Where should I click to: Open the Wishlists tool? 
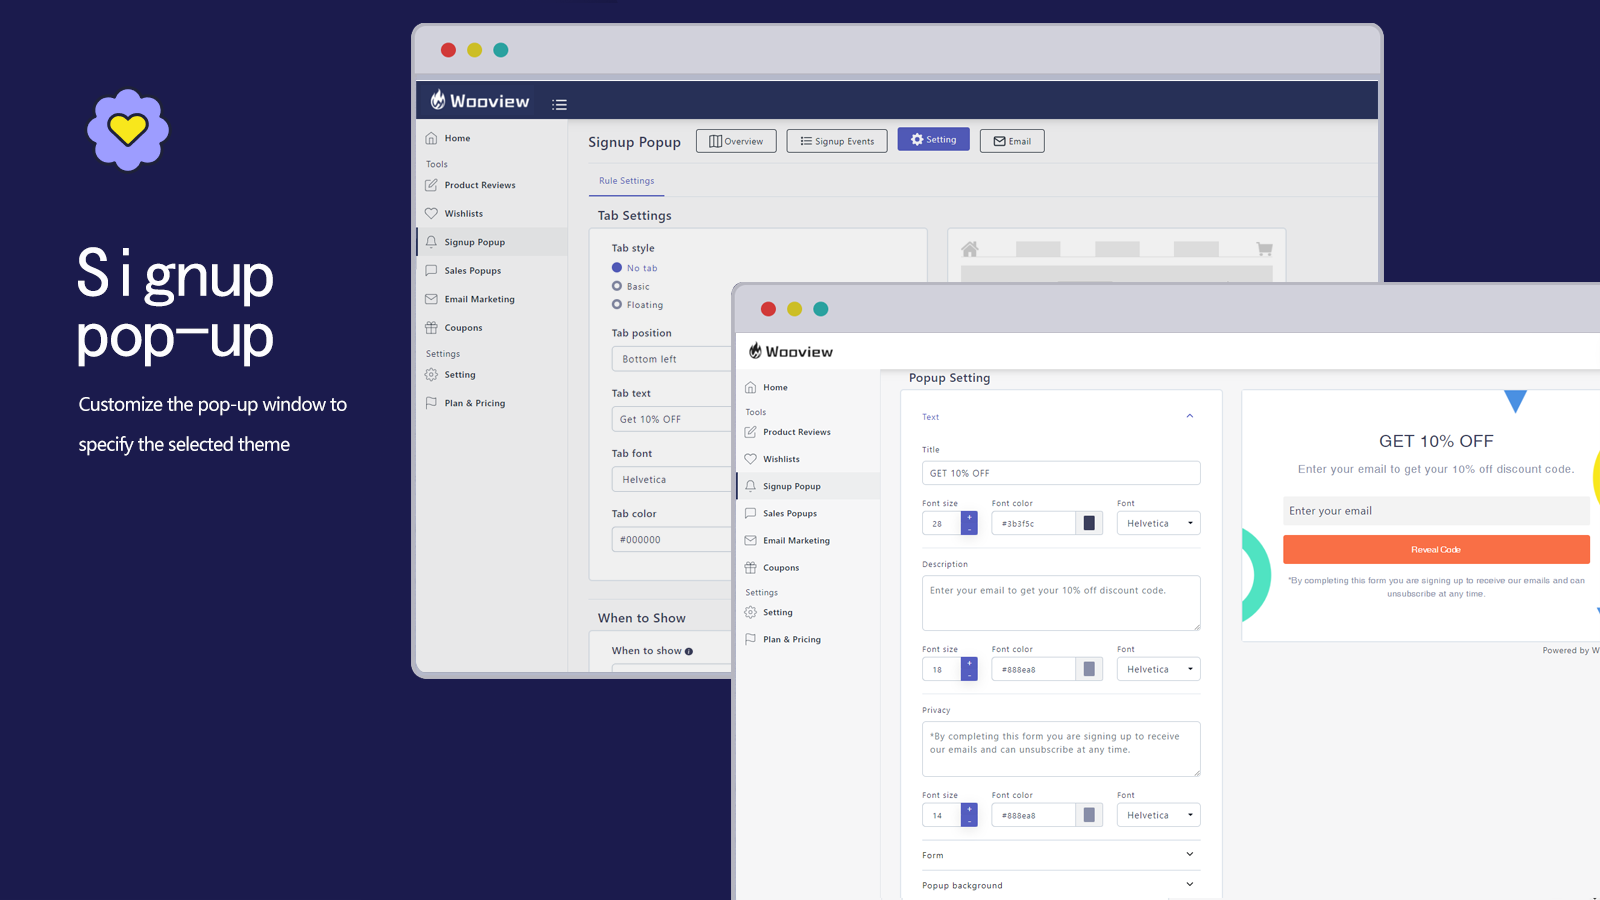pos(782,458)
